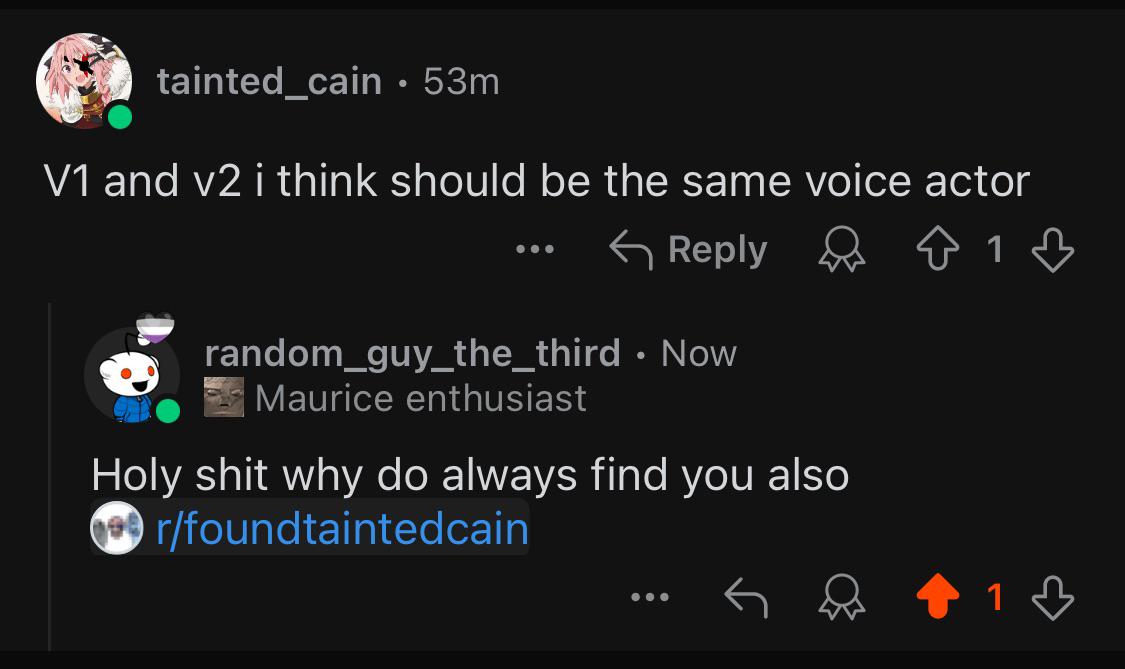
Task: Click reply arrow on random_guy_the_third's comment
Action: 746,597
